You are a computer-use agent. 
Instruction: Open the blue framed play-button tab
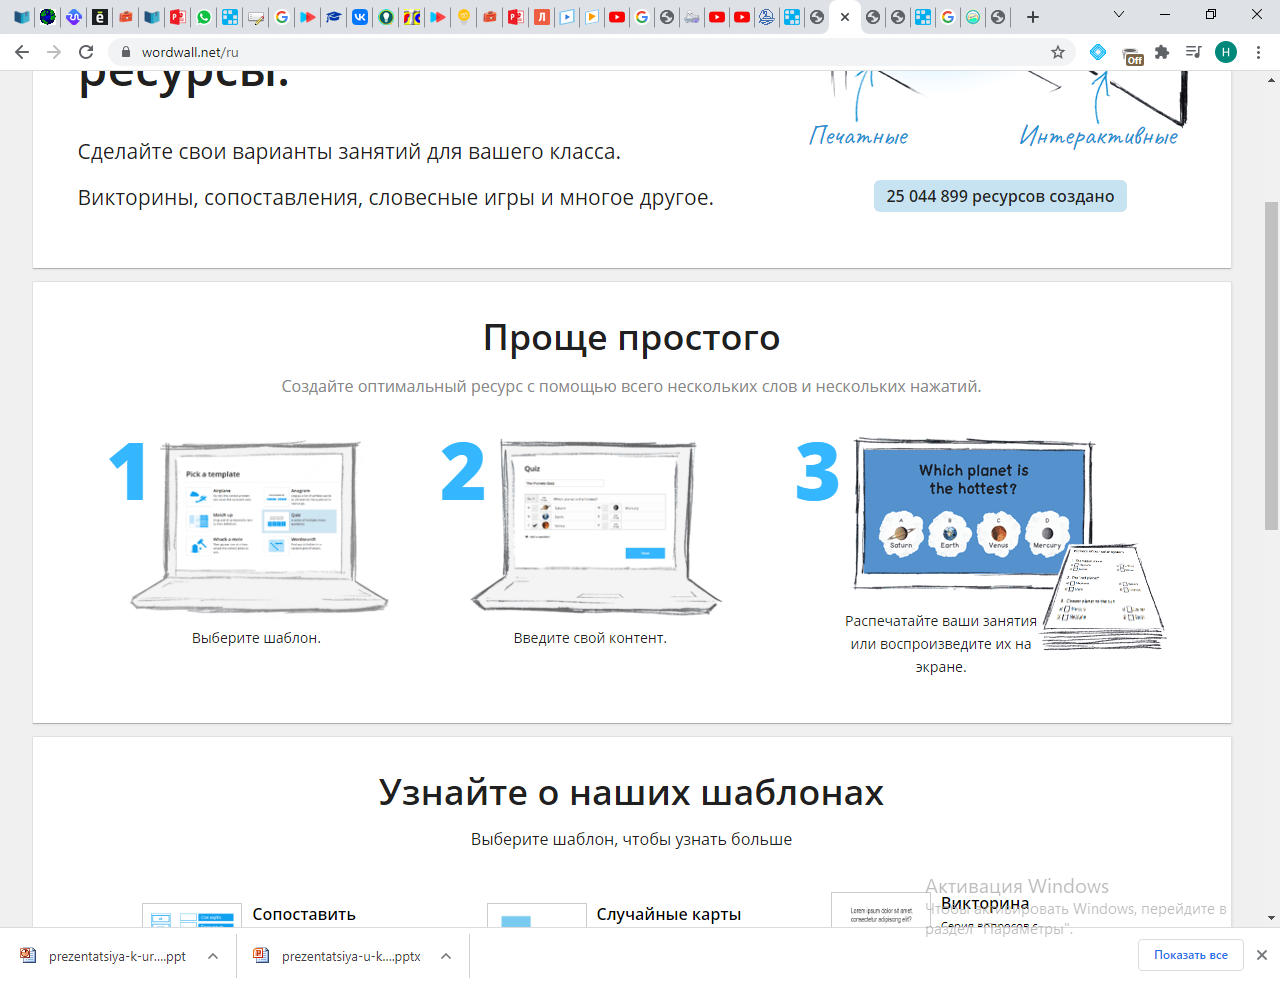tap(568, 17)
